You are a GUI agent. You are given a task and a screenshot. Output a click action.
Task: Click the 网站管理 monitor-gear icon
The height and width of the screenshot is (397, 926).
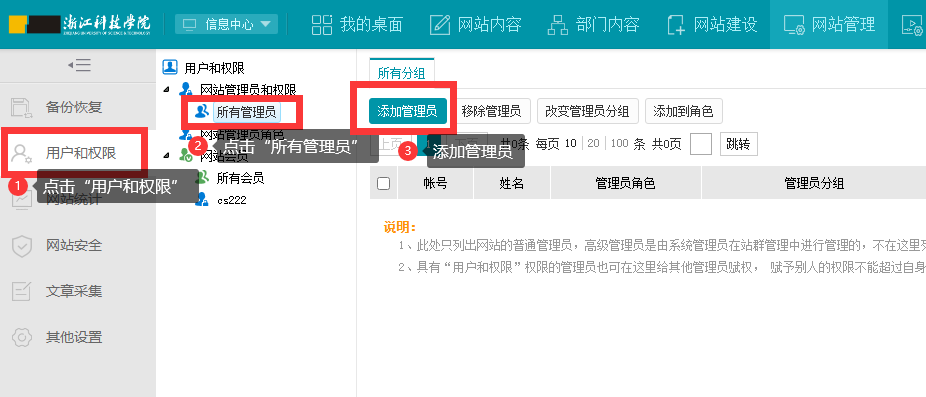[794, 25]
